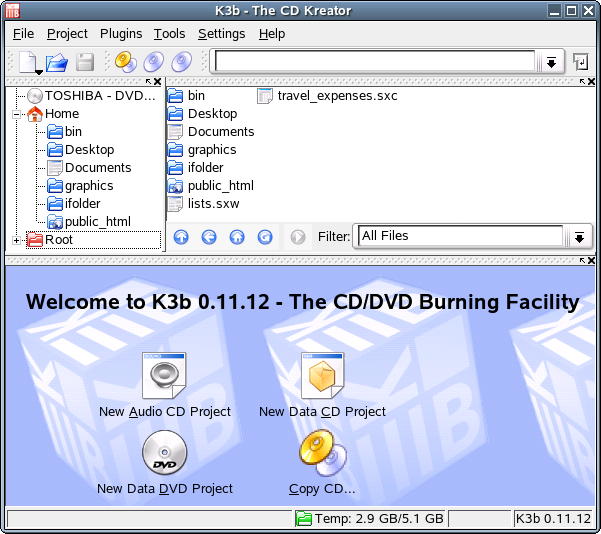Screen dimensions: 601x534
Task: Open the Plugins menu
Action: tap(121, 34)
